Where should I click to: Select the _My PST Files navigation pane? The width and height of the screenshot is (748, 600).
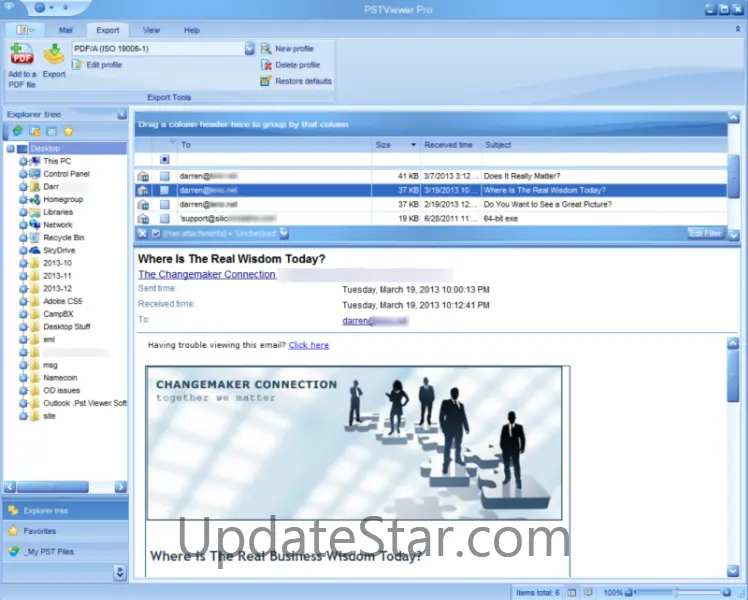coord(65,552)
